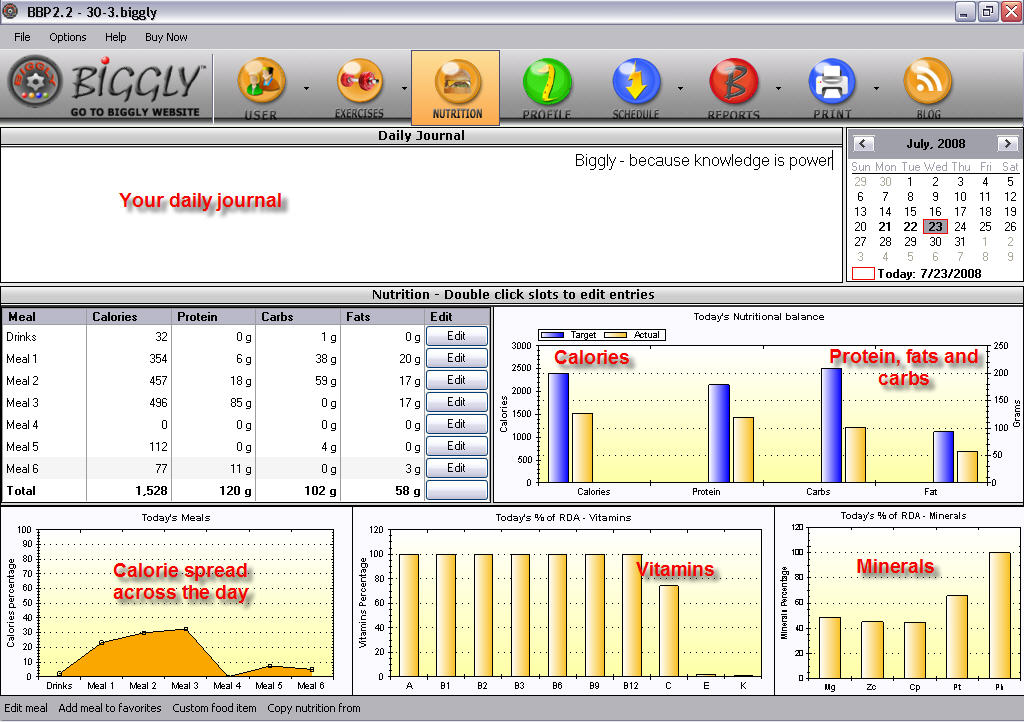This screenshot has width=1024, height=722.
Task: Click the Print printer icon
Action: (831, 82)
